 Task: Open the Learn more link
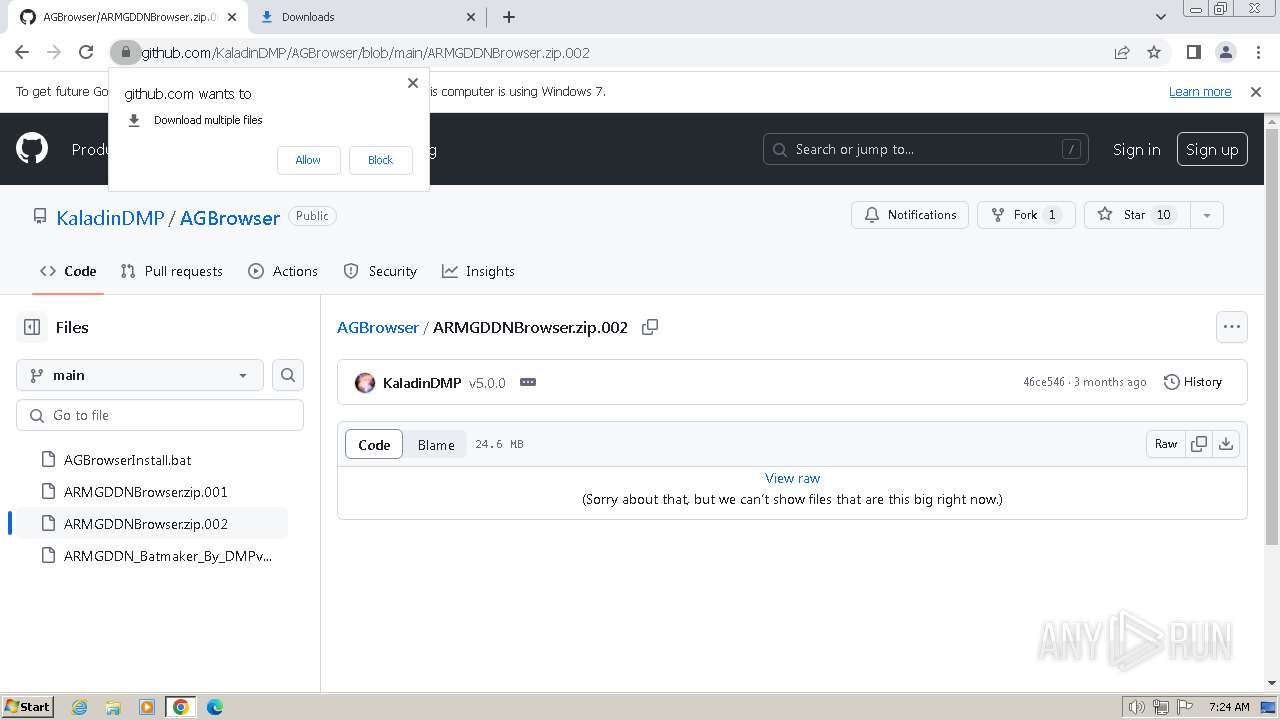tap(1200, 91)
